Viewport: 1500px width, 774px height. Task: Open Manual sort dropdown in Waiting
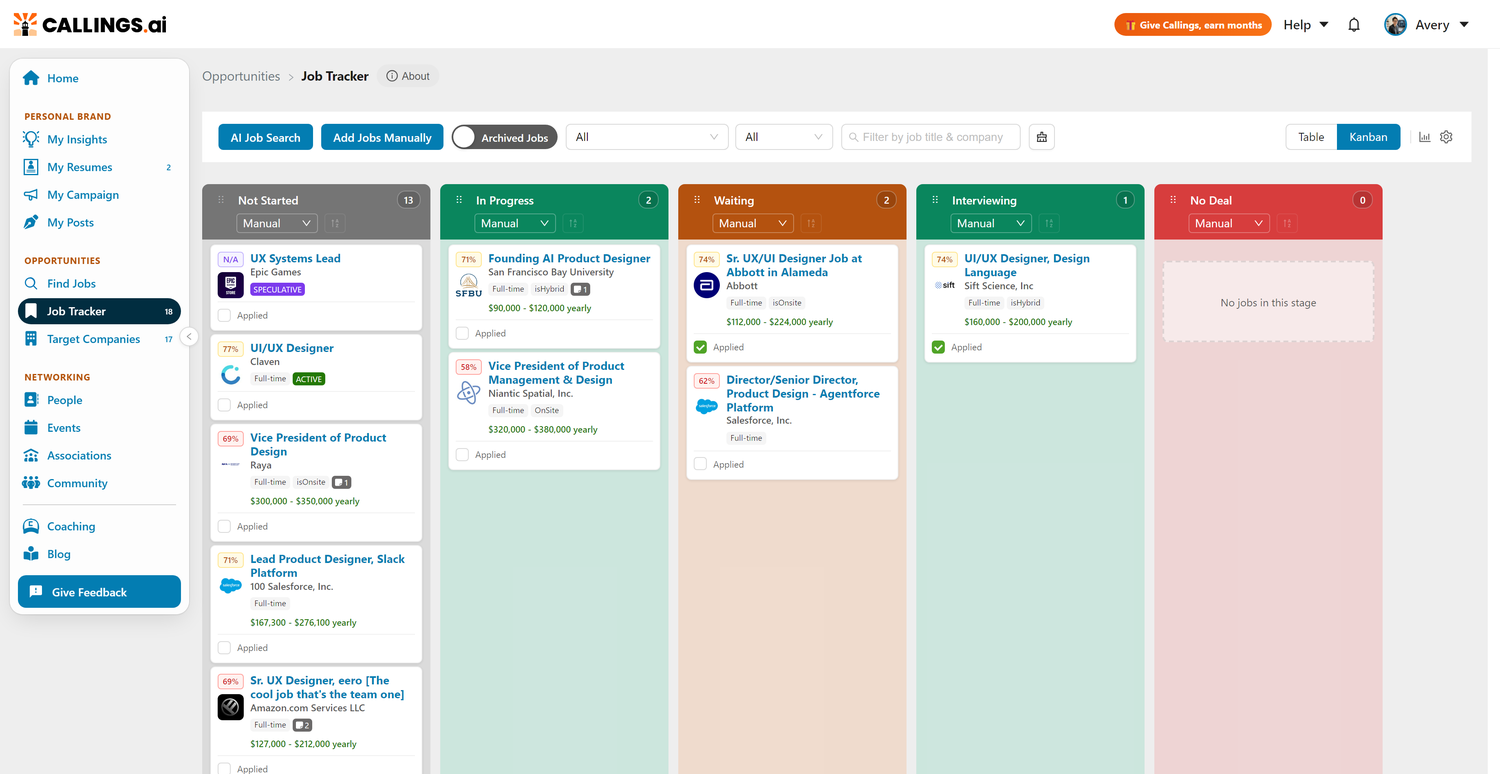point(752,223)
